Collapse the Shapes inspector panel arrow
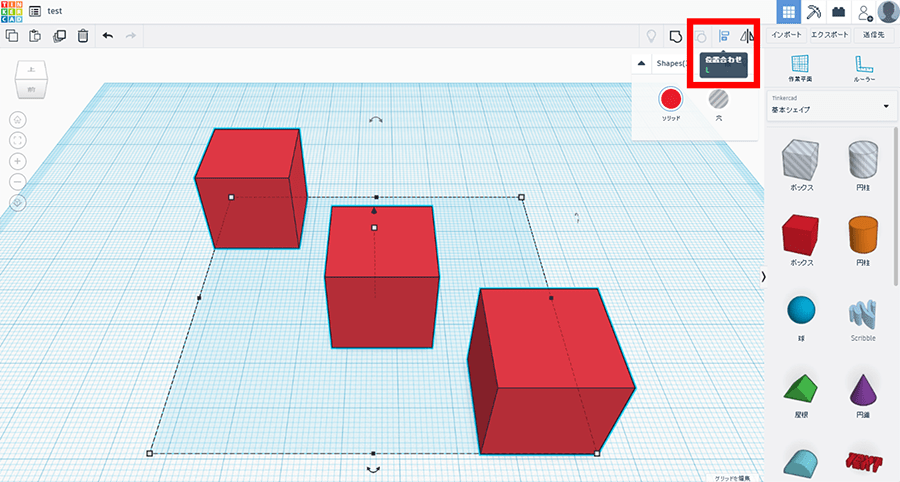This screenshot has width=900, height=482. pyautogui.click(x=642, y=63)
